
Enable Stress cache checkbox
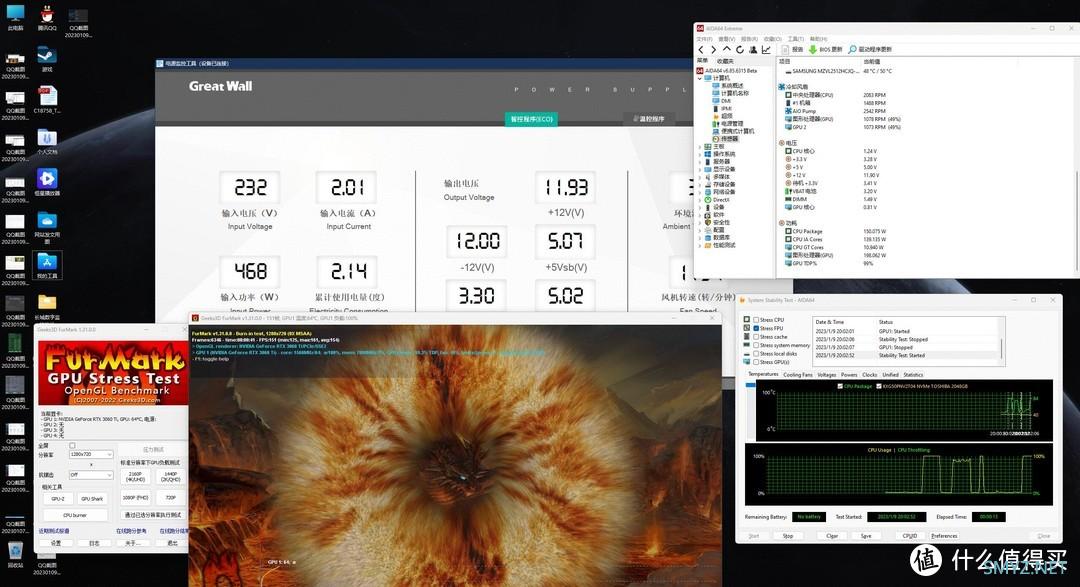[x=756, y=337]
